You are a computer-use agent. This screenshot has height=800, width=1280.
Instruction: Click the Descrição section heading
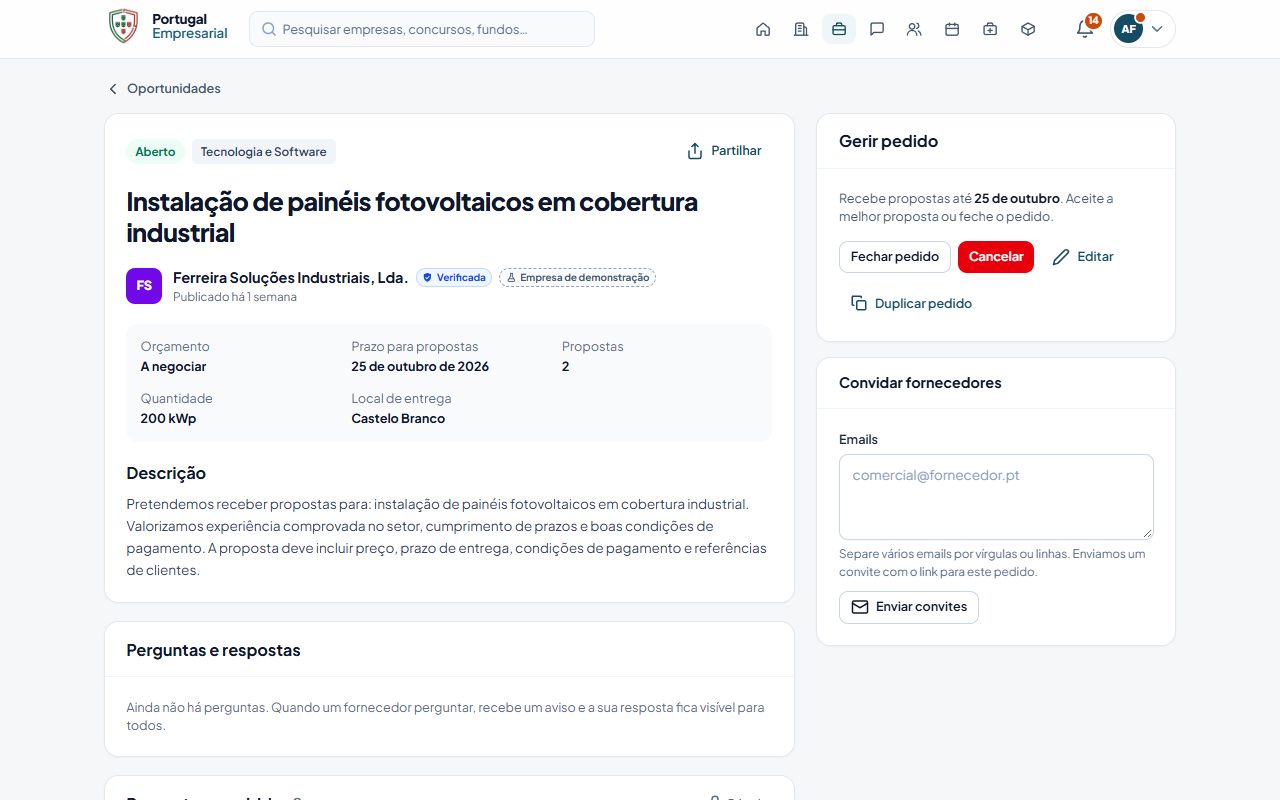(166, 473)
